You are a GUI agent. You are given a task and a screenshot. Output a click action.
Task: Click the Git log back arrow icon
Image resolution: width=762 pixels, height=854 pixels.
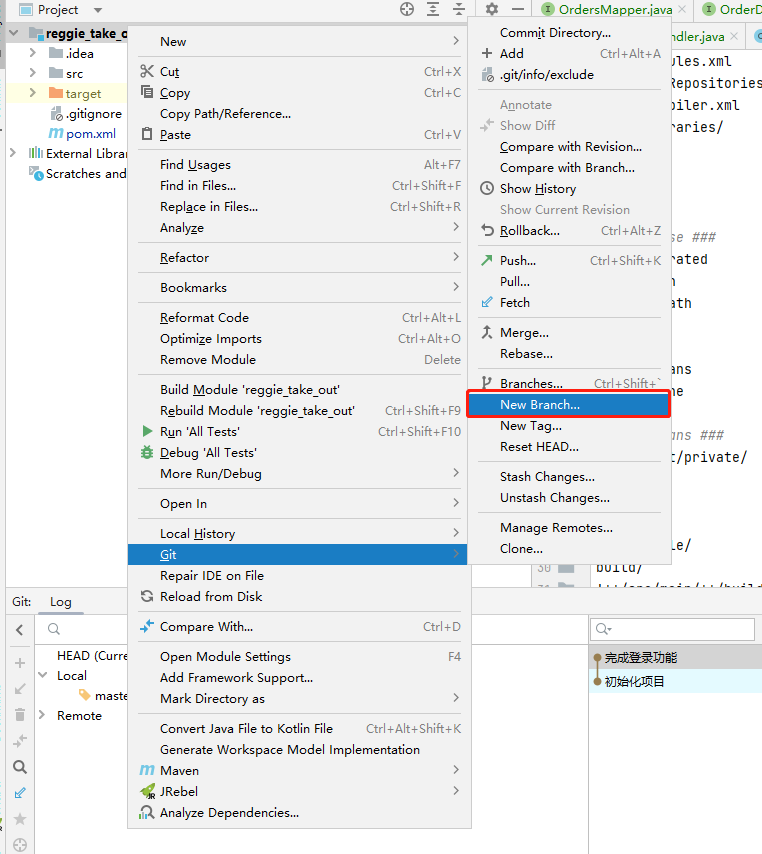coord(20,630)
